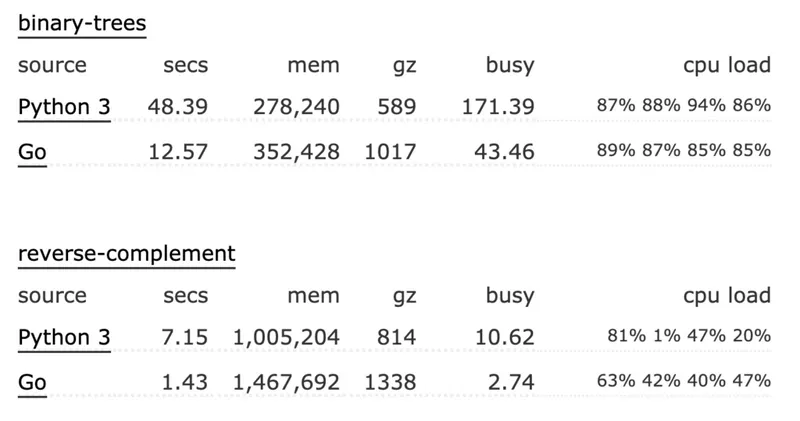Image resolution: width=800 pixels, height=421 pixels.
Task: Click Python 3 link under binary-trees
Action: tap(64, 106)
